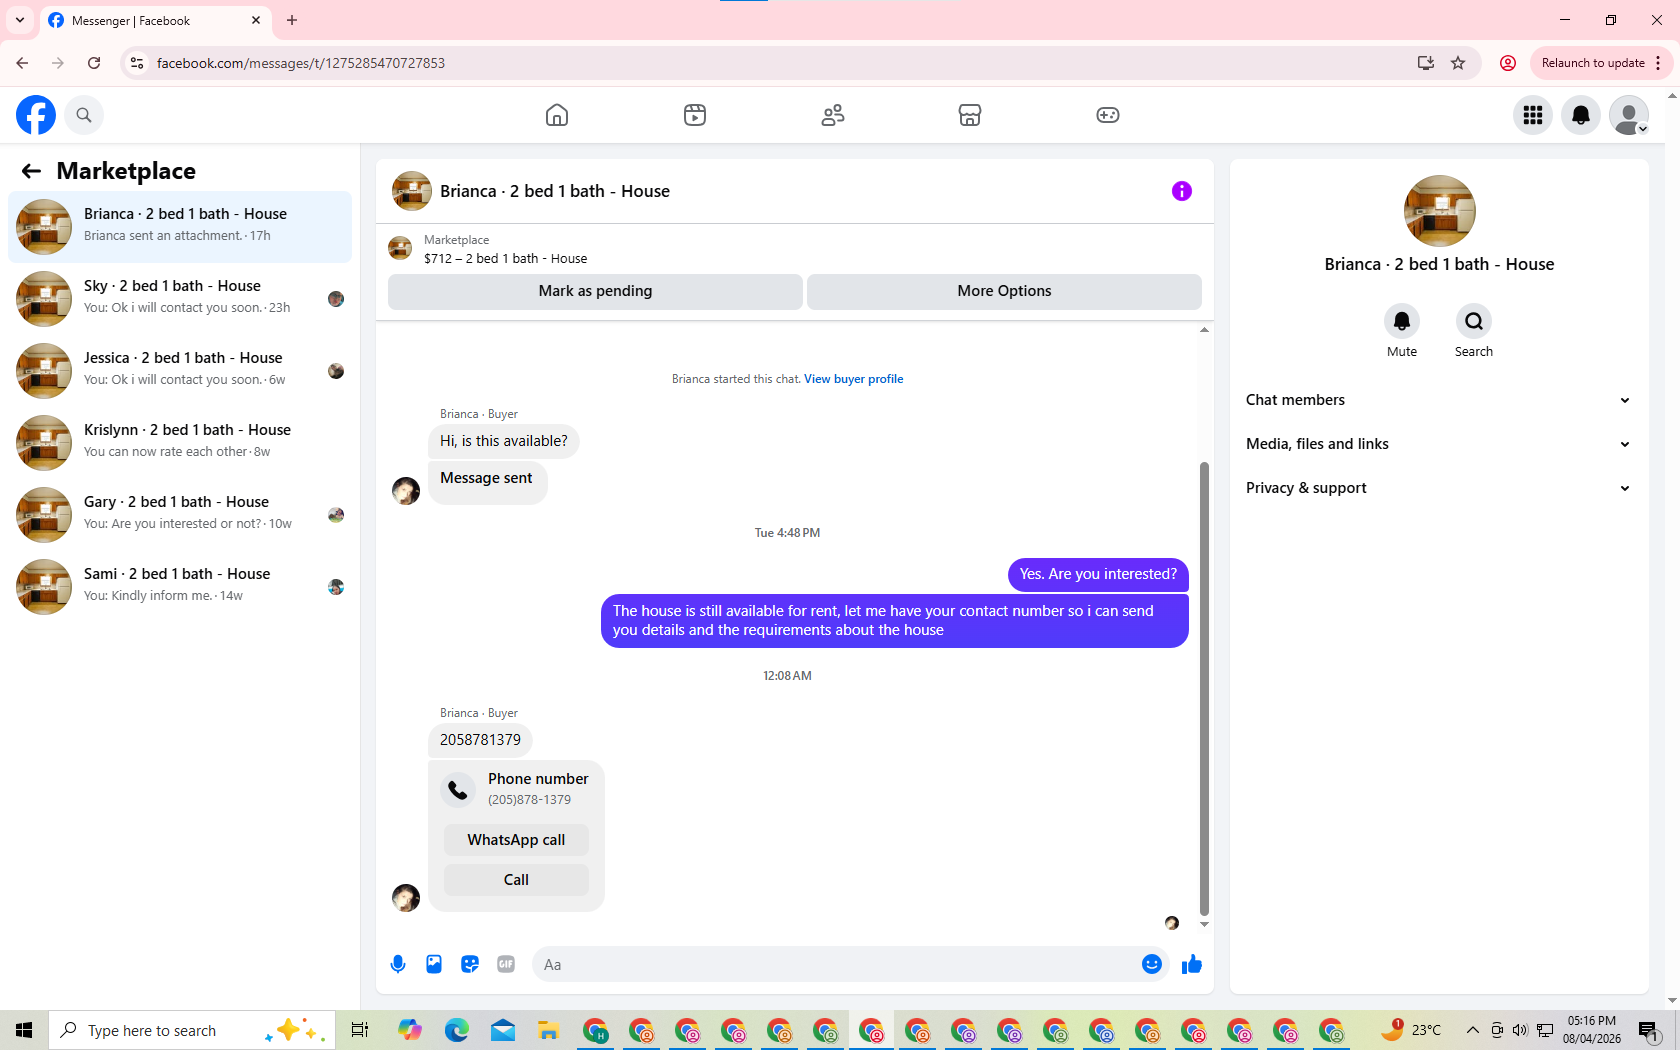
Task: Open conversation info purple icon
Action: click(x=1182, y=191)
